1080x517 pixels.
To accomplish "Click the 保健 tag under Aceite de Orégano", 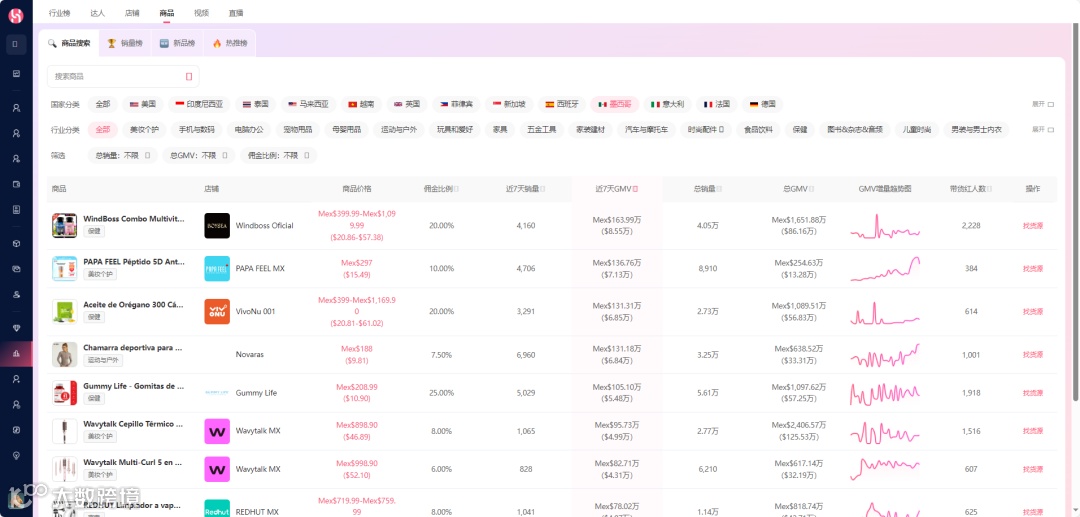I will point(94,317).
